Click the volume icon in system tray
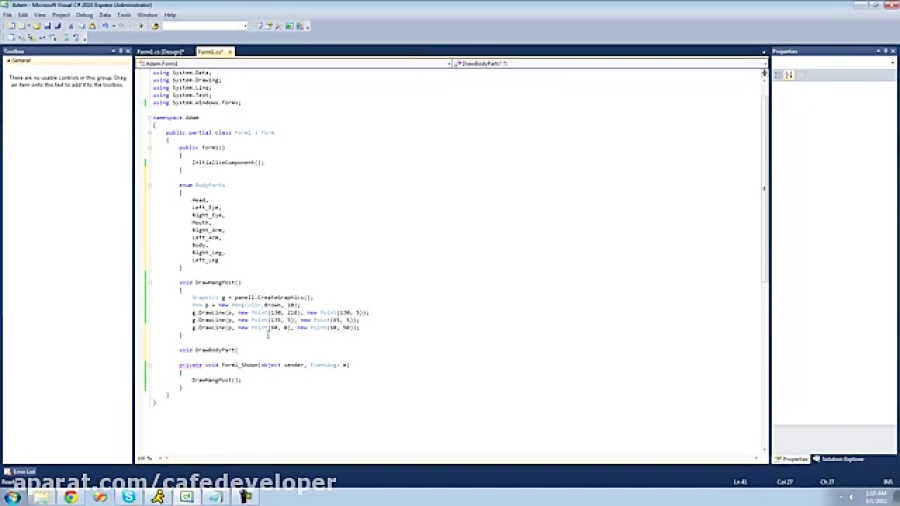900x506 pixels. (x=851, y=497)
